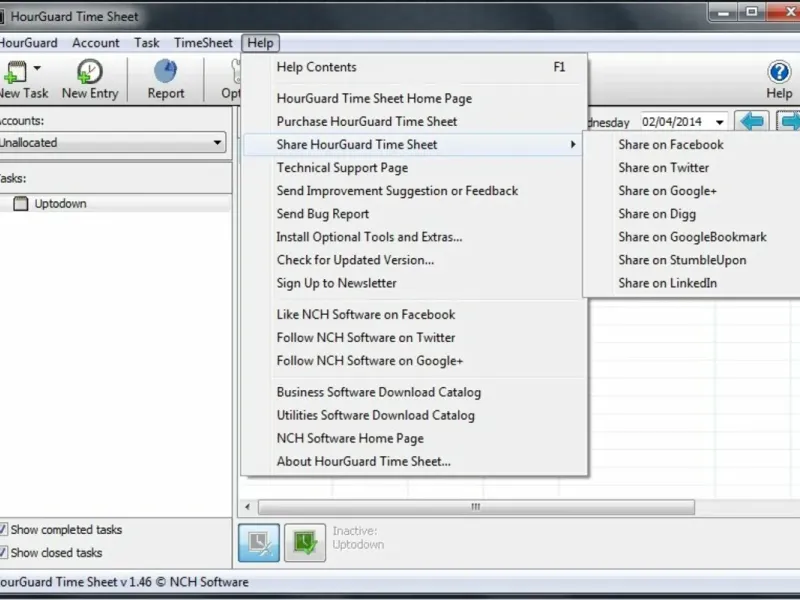Open the Account menu
This screenshot has height=600, width=800.
95,43
